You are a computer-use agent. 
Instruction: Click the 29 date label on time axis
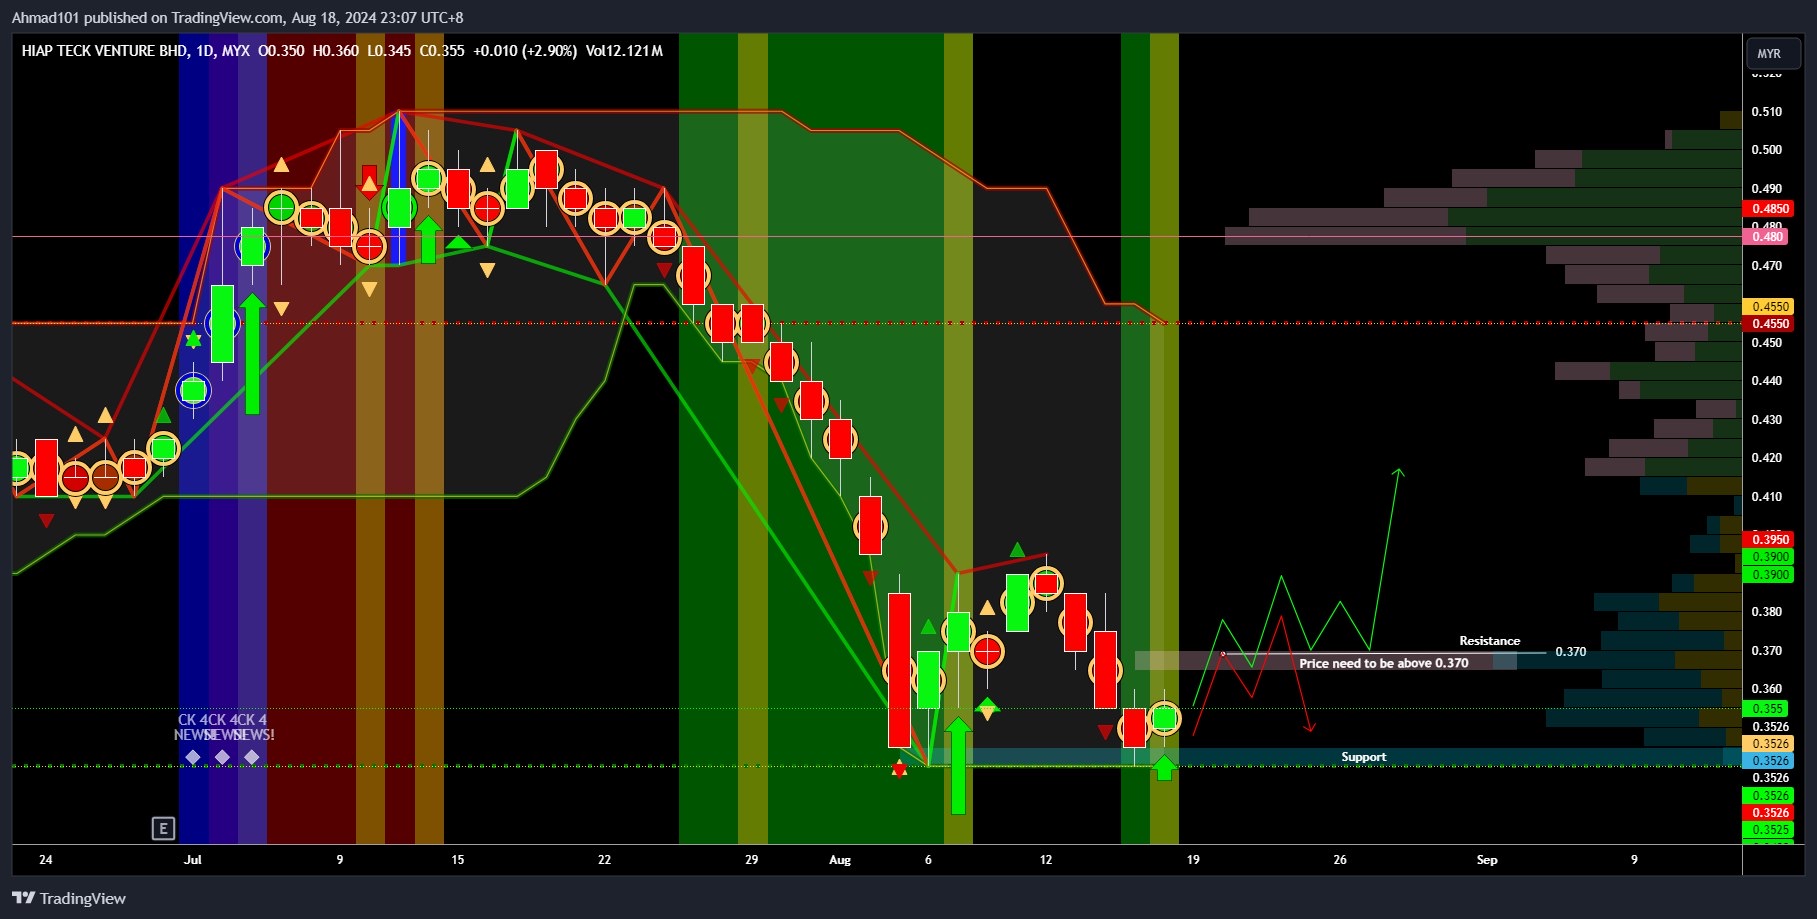tap(751, 860)
